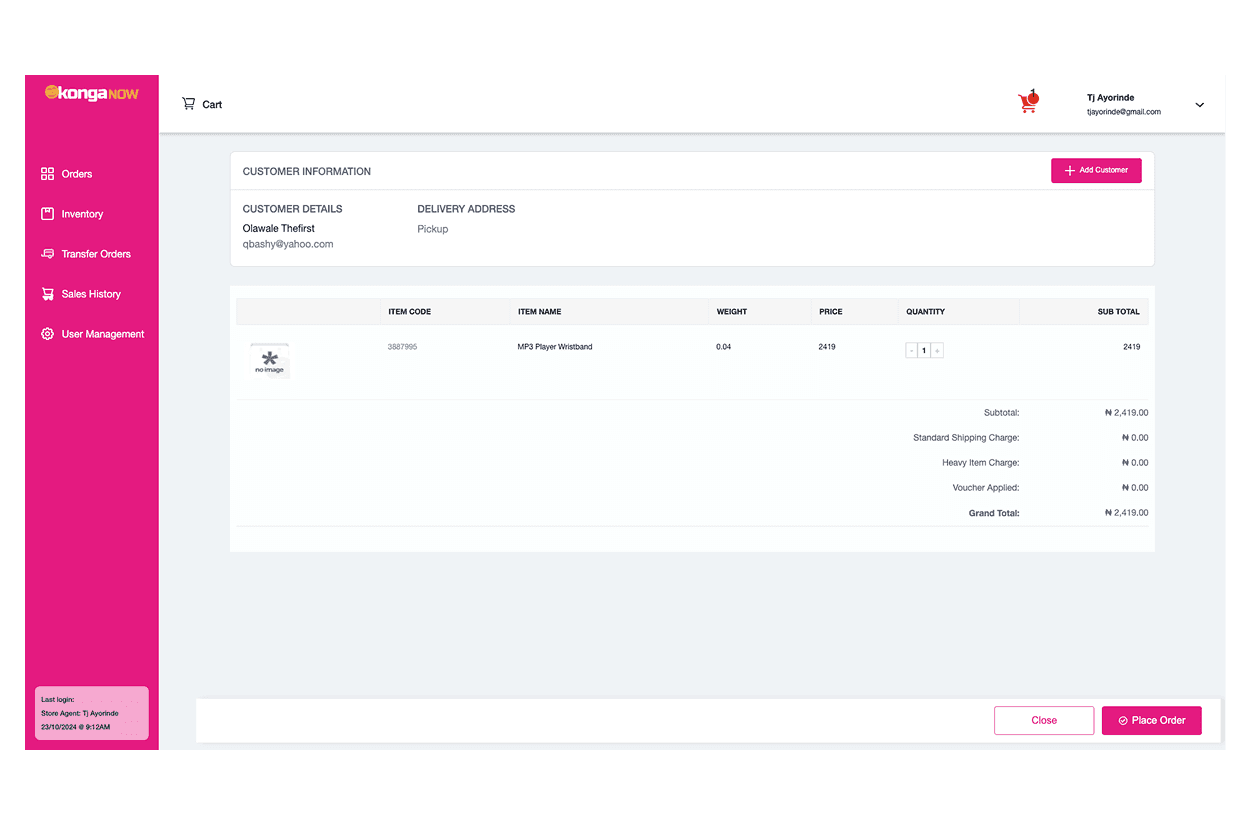Open the Inventory menu label
The image size is (1250, 825).
pos(82,214)
